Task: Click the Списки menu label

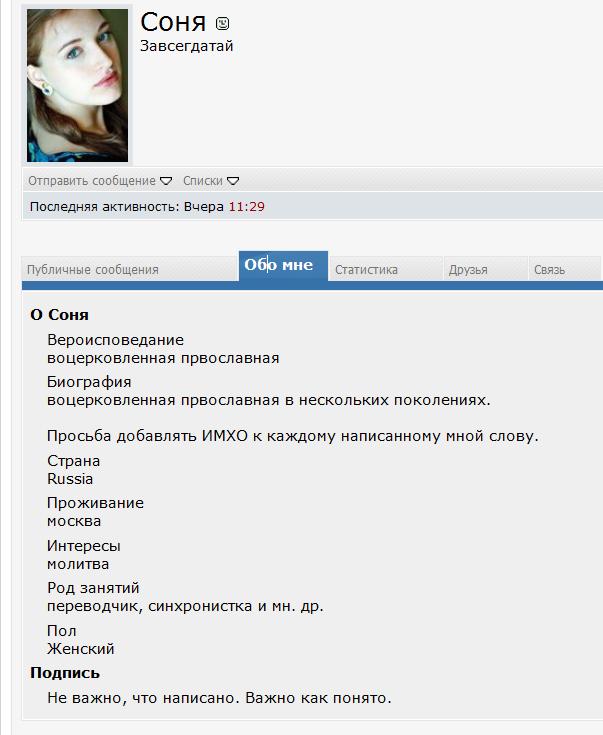Action: (203, 181)
